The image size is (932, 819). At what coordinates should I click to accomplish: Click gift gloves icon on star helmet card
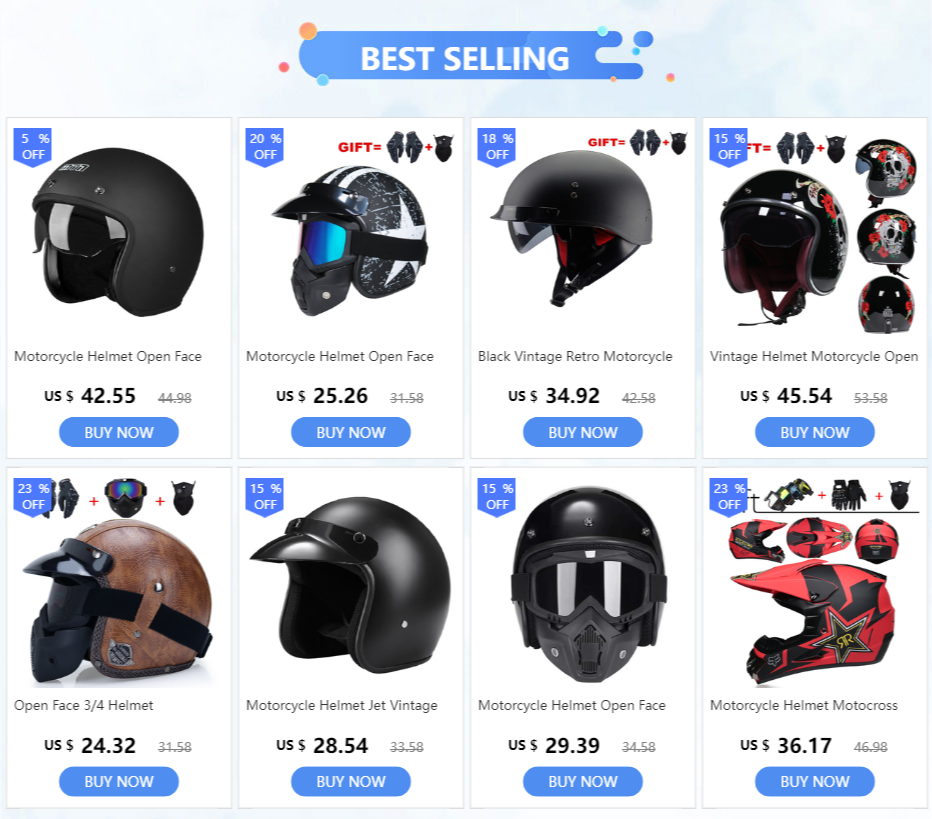click(405, 147)
